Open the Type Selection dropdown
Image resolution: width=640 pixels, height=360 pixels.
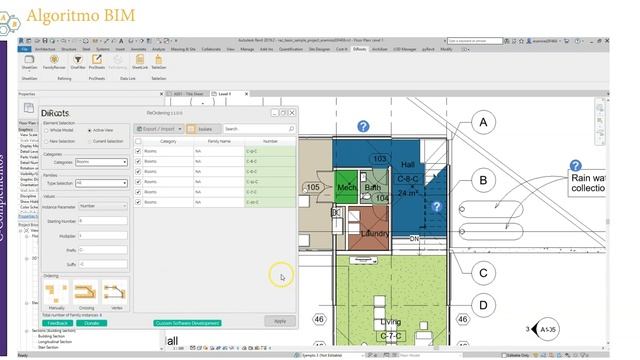coord(101,183)
